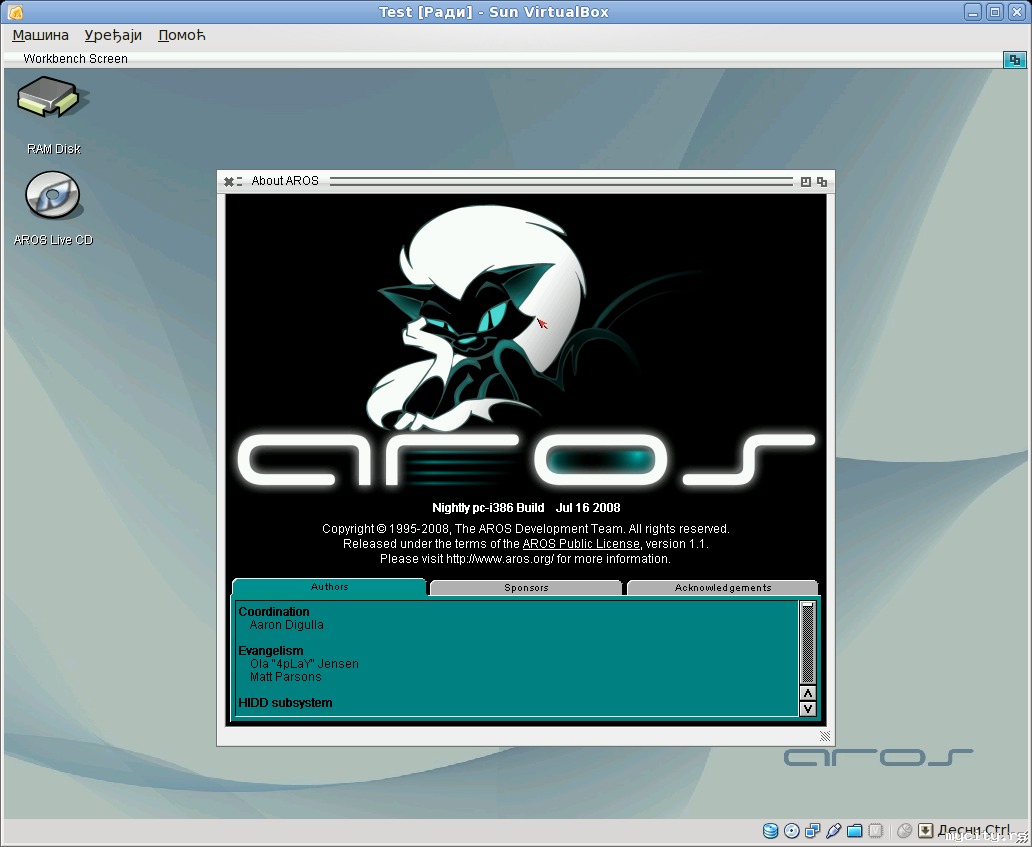Click the Workbench Screen title bar
1032x847 pixels.
click(x=502, y=59)
